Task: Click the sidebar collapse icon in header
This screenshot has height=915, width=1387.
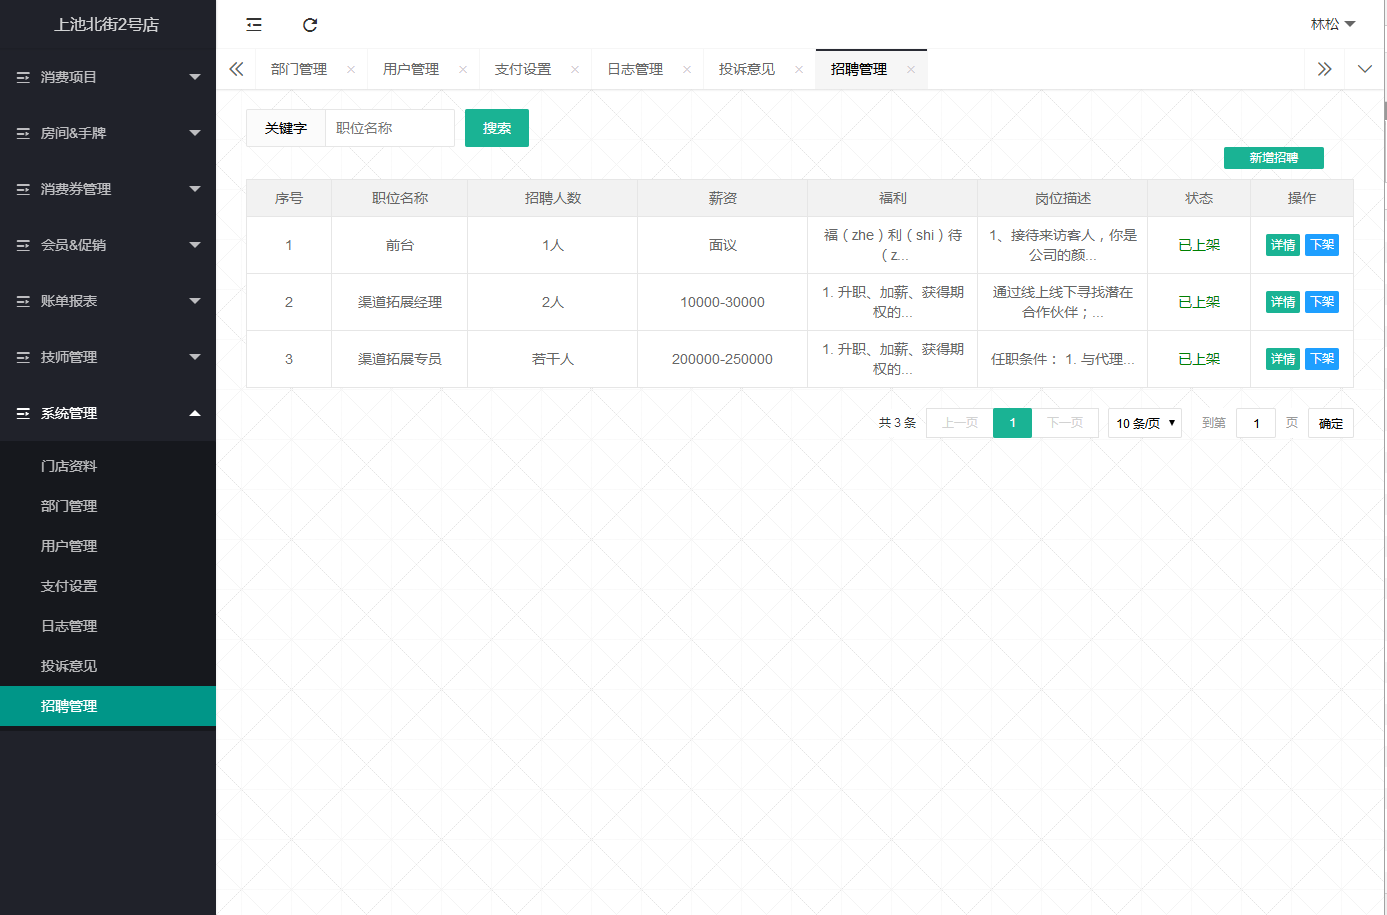Action: [x=254, y=25]
